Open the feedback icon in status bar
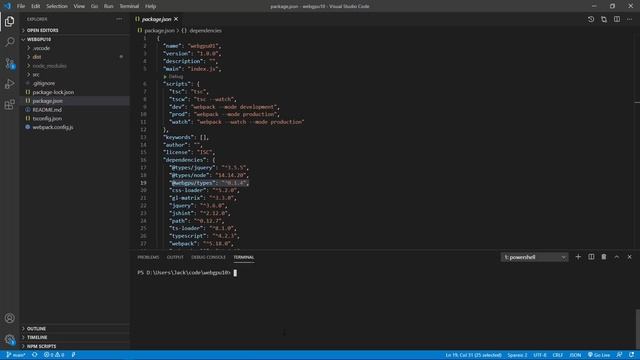The width and height of the screenshot is (640, 360). pyautogui.click(x=619, y=355)
